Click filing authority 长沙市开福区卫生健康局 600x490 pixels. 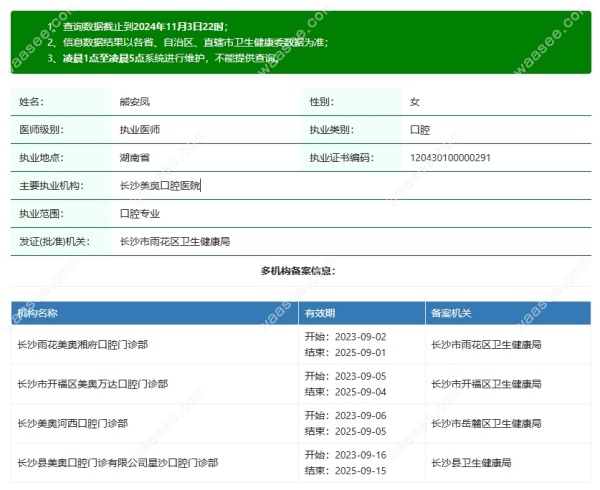pos(486,384)
